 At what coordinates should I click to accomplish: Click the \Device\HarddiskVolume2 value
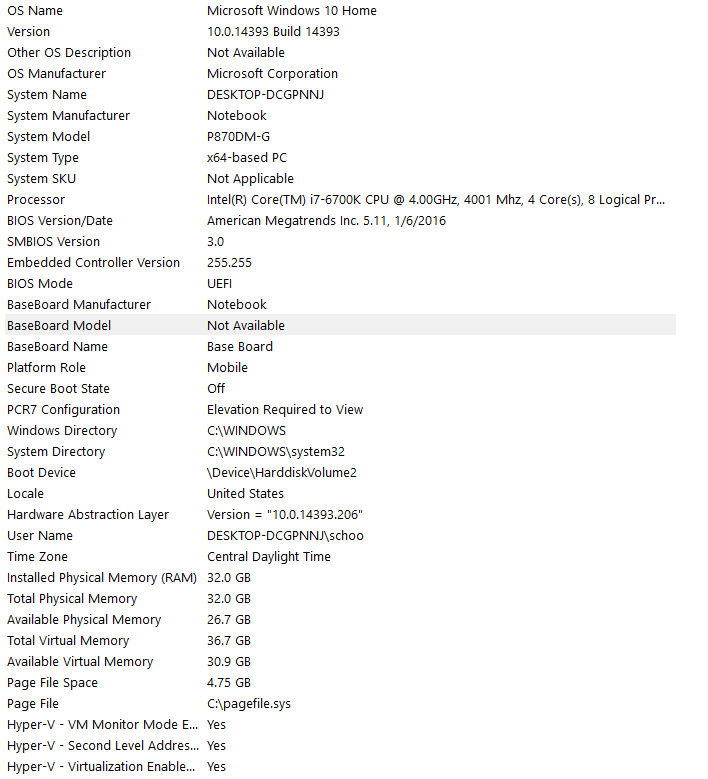point(282,472)
